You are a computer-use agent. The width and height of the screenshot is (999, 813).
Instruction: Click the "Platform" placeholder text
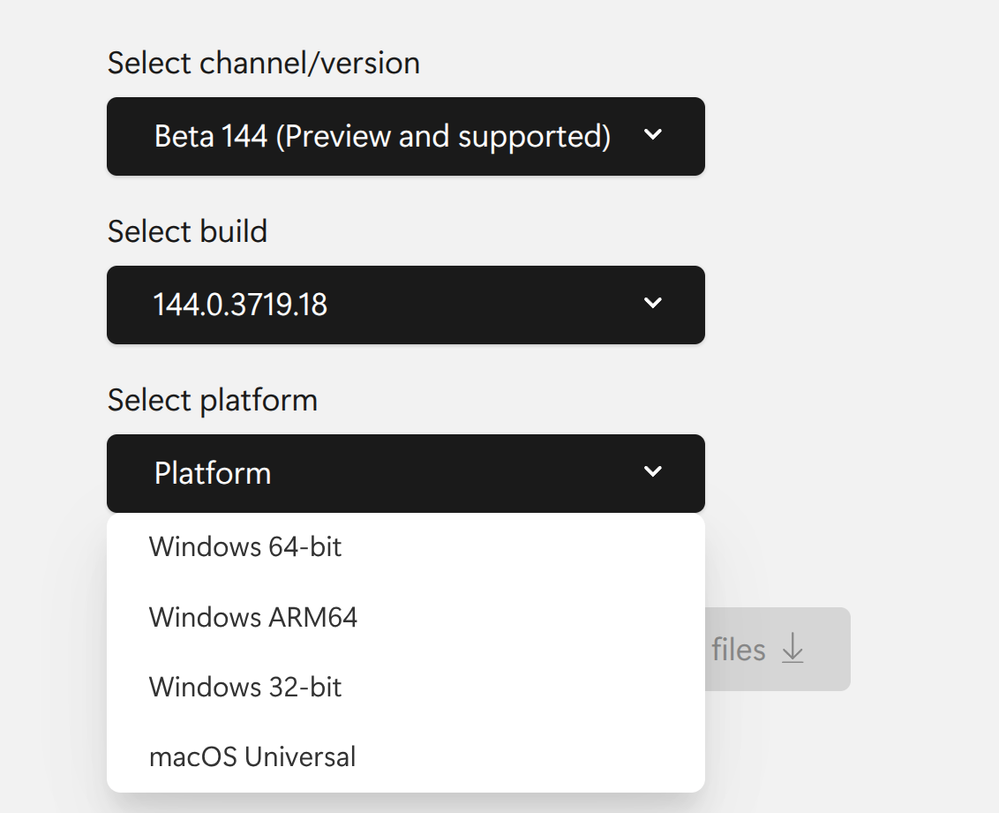212,473
